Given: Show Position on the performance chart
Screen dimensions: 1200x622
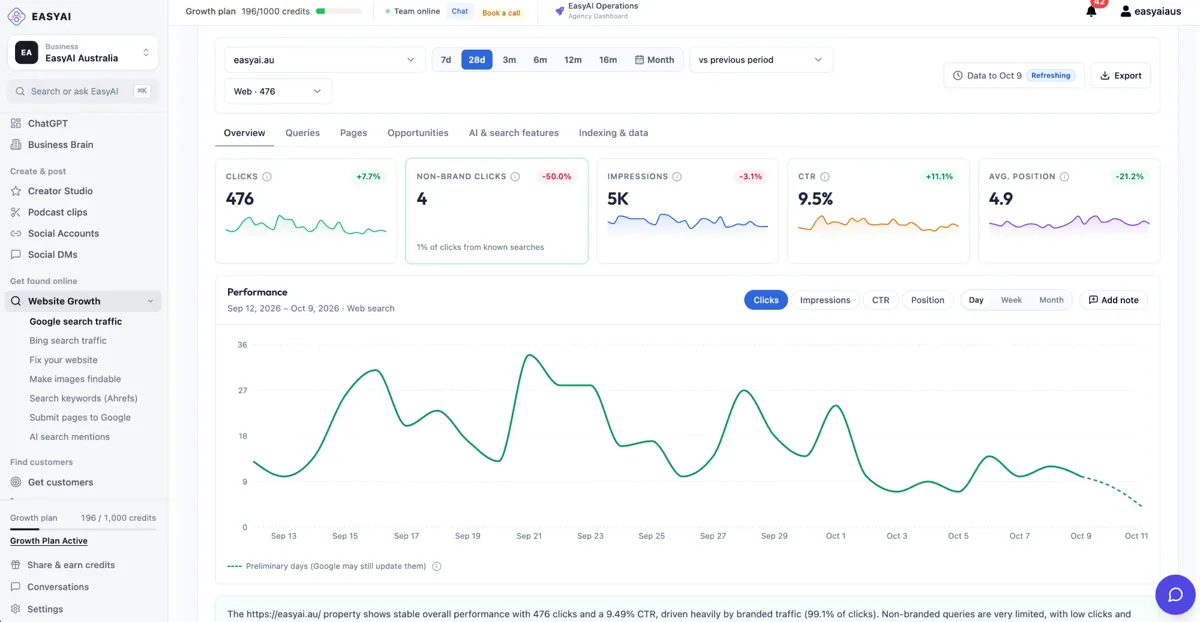Looking at the screenshot, I should 927,300.
